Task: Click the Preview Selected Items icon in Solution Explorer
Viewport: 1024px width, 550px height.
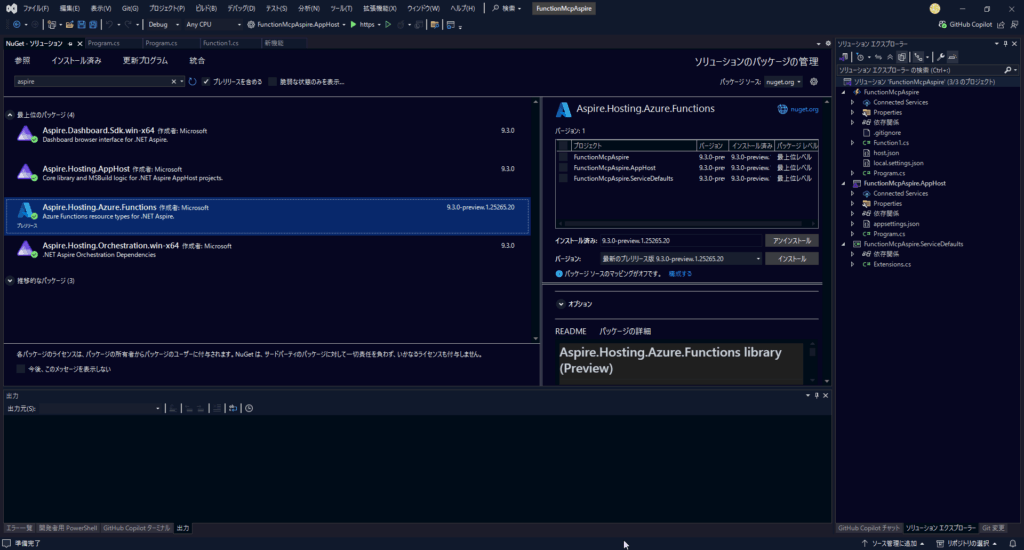Action: pyautogui.click(x=953, y=57)
